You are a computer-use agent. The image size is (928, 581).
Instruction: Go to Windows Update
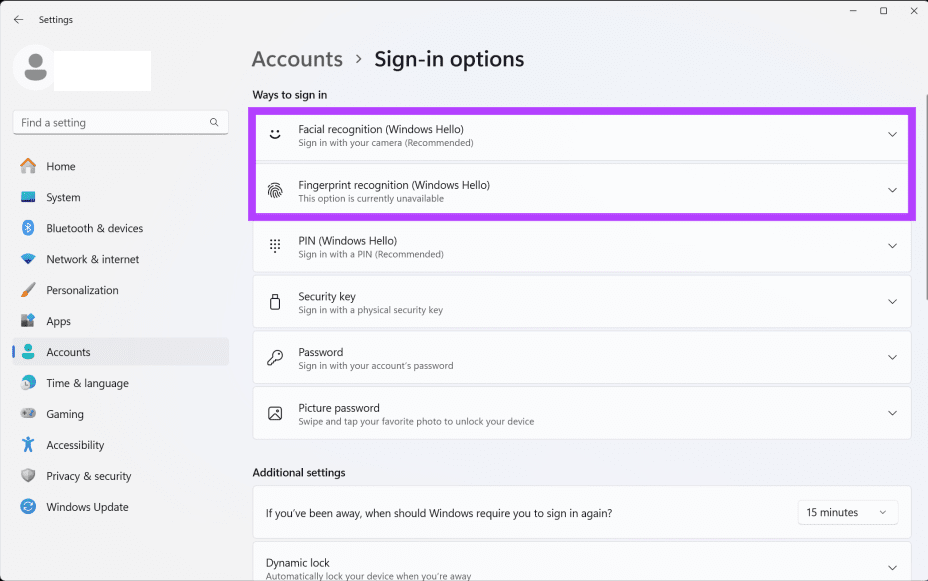tap(120, 506)
